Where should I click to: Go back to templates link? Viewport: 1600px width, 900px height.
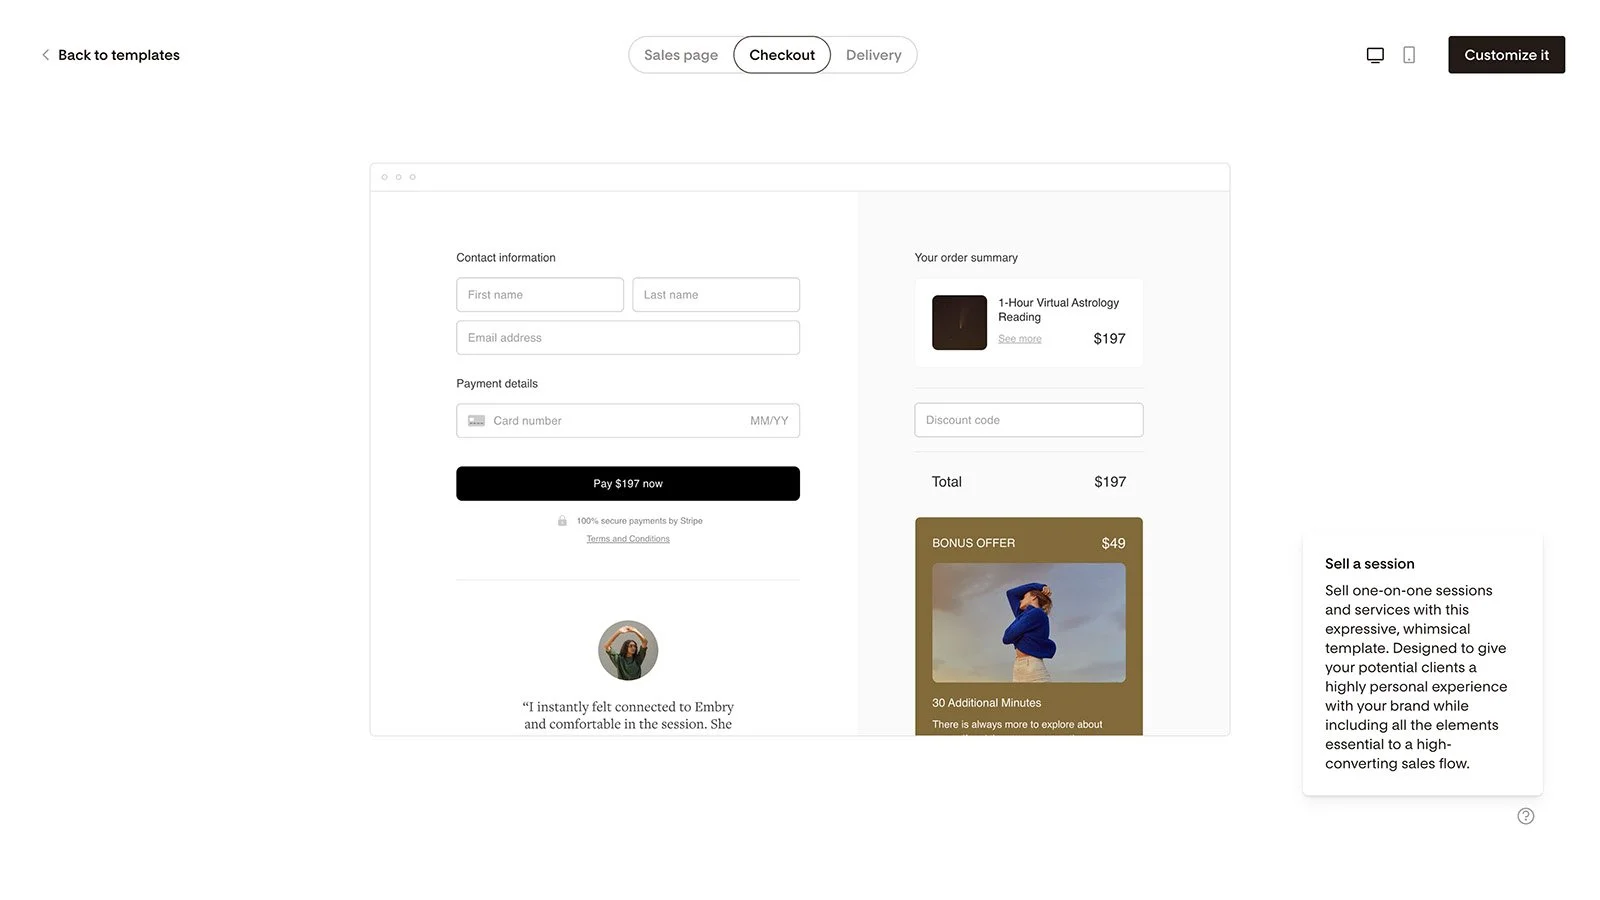click(119, 55)
